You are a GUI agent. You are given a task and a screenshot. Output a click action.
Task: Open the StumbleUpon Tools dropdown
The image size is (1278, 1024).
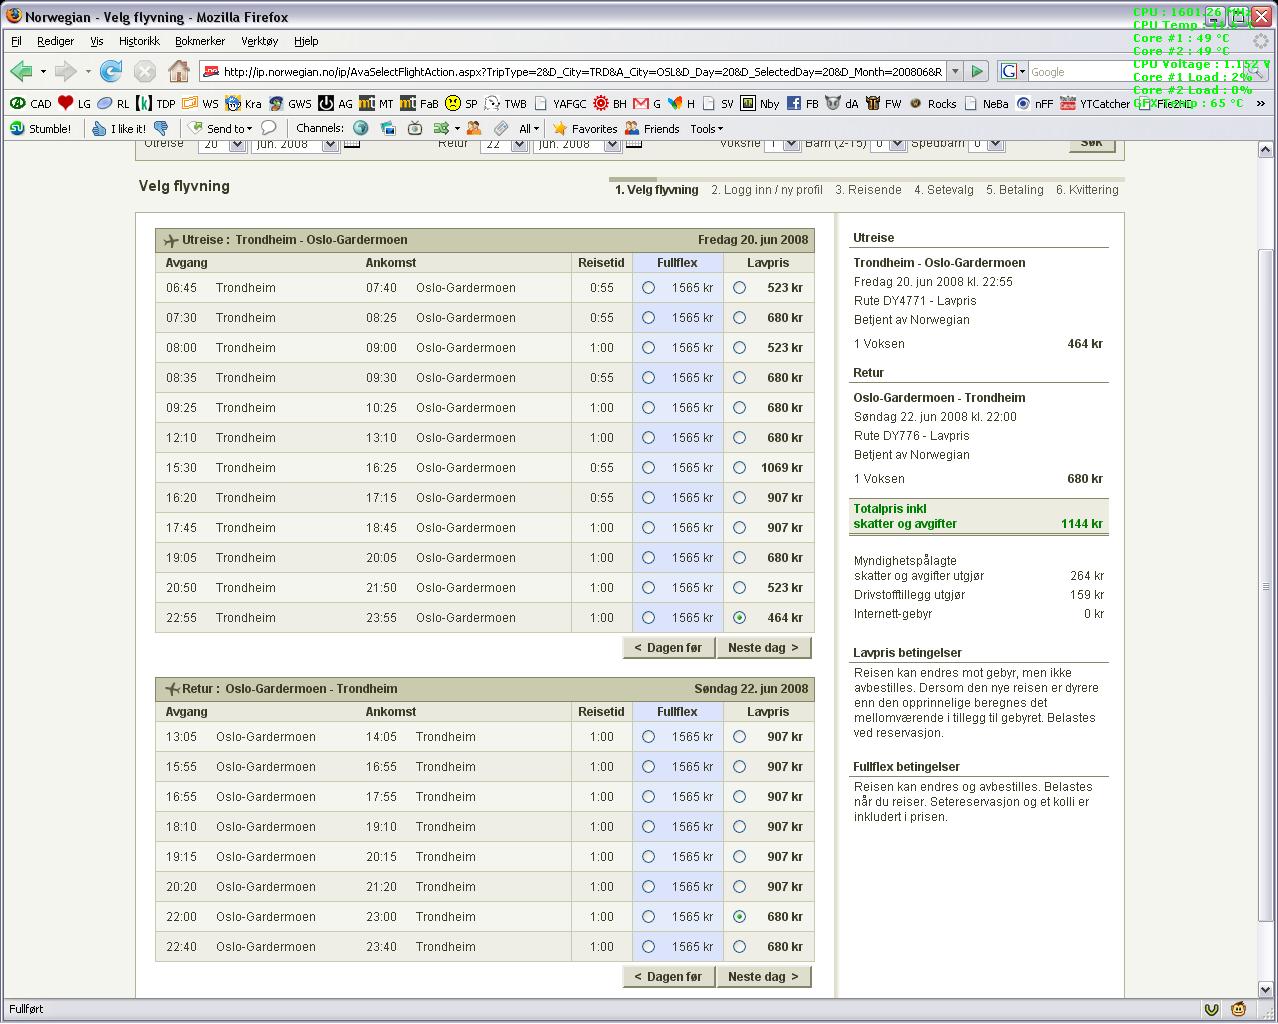pos(706,128)
